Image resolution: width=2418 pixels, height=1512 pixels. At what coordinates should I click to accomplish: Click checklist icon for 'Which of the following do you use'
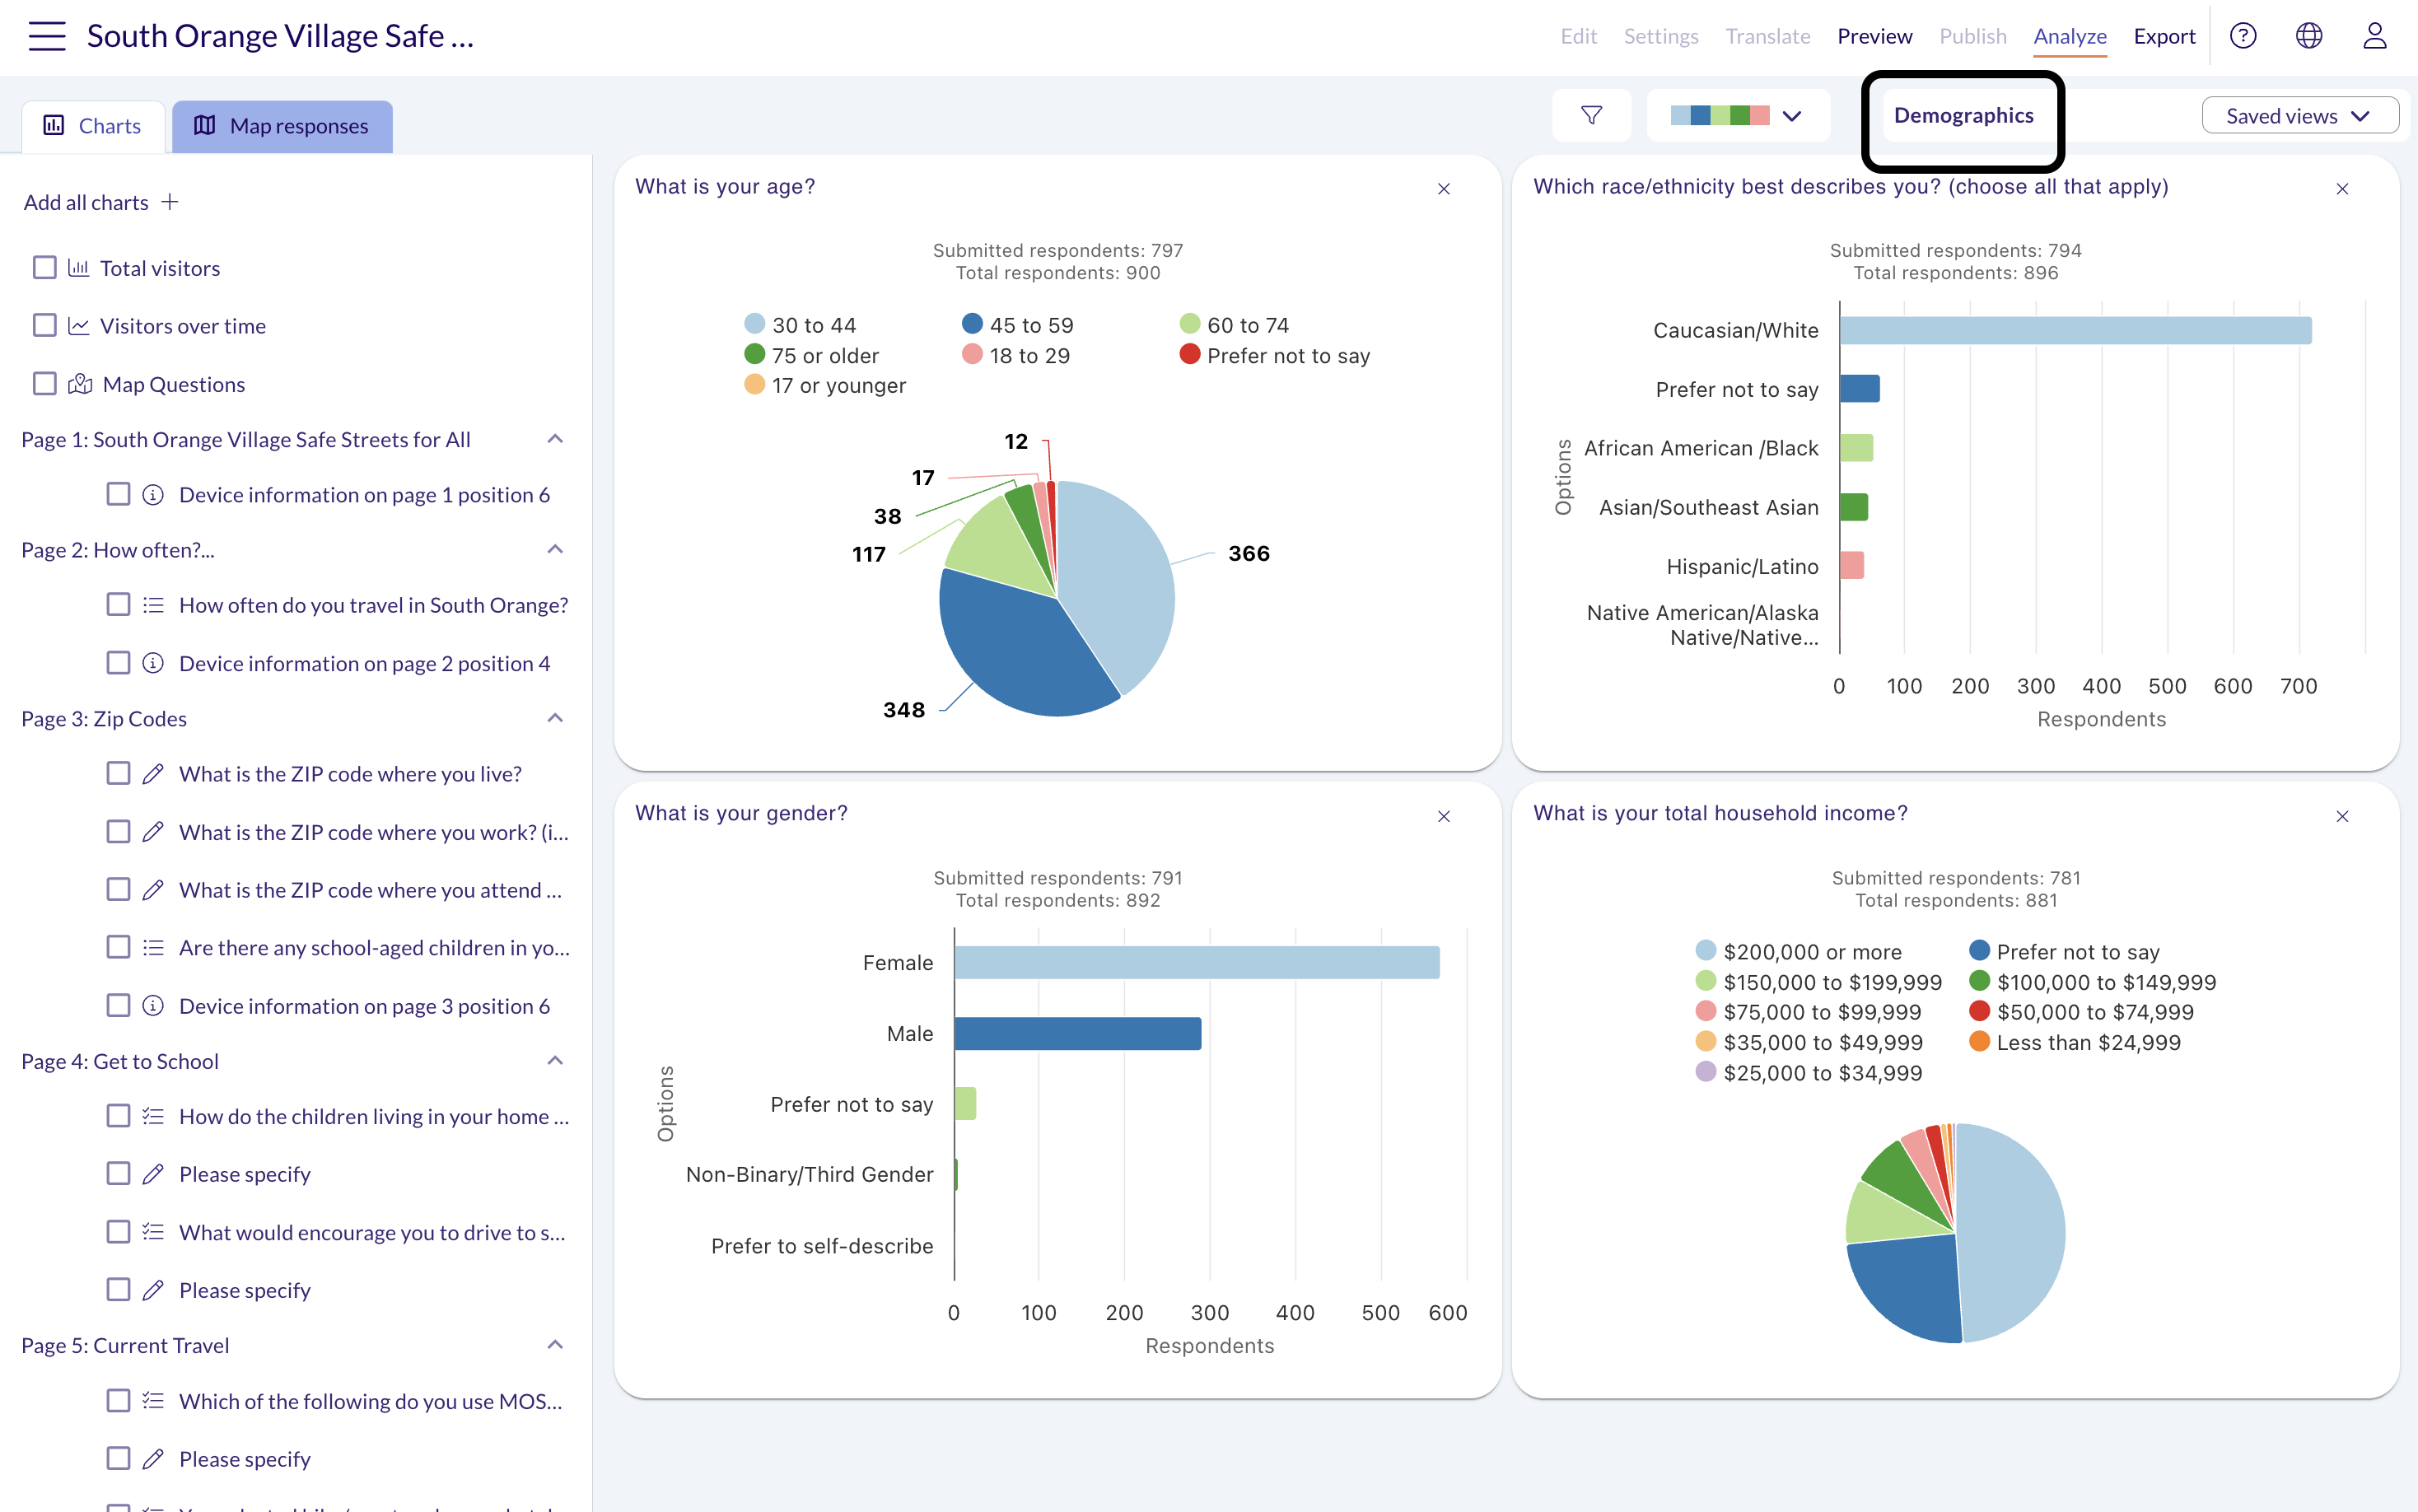[x=153, y=1401]
